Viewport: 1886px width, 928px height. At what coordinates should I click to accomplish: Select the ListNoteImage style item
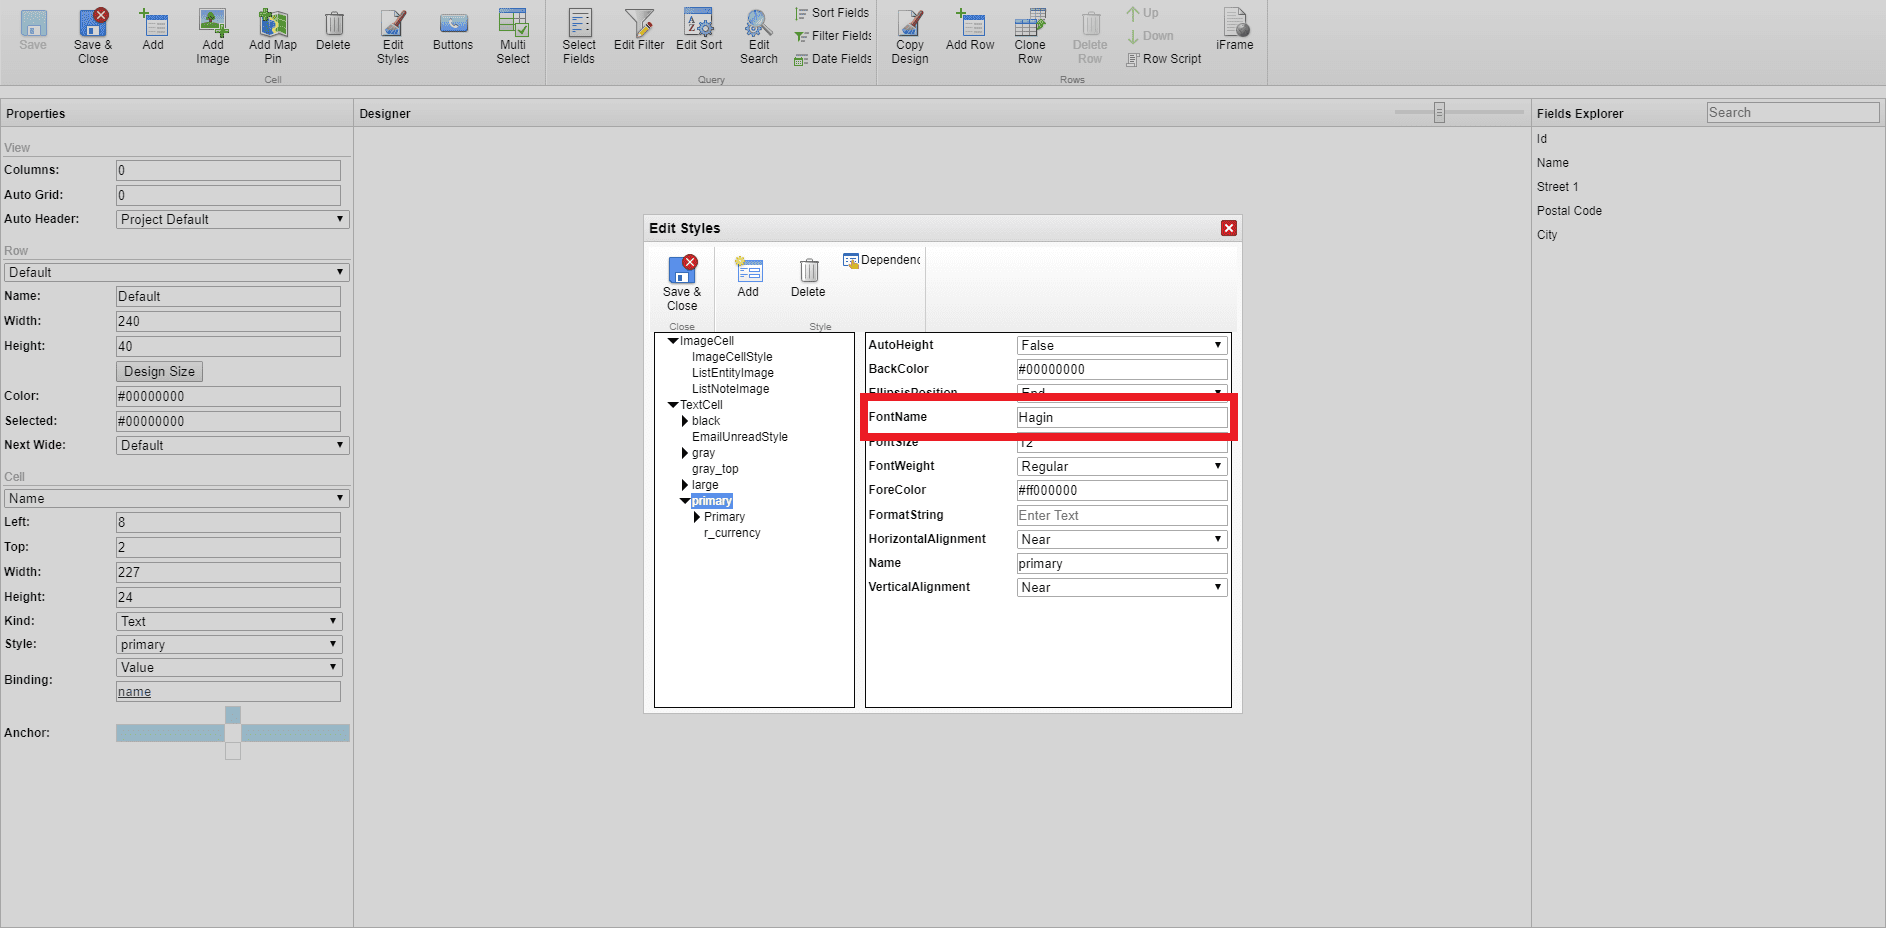tap(731, 389)
